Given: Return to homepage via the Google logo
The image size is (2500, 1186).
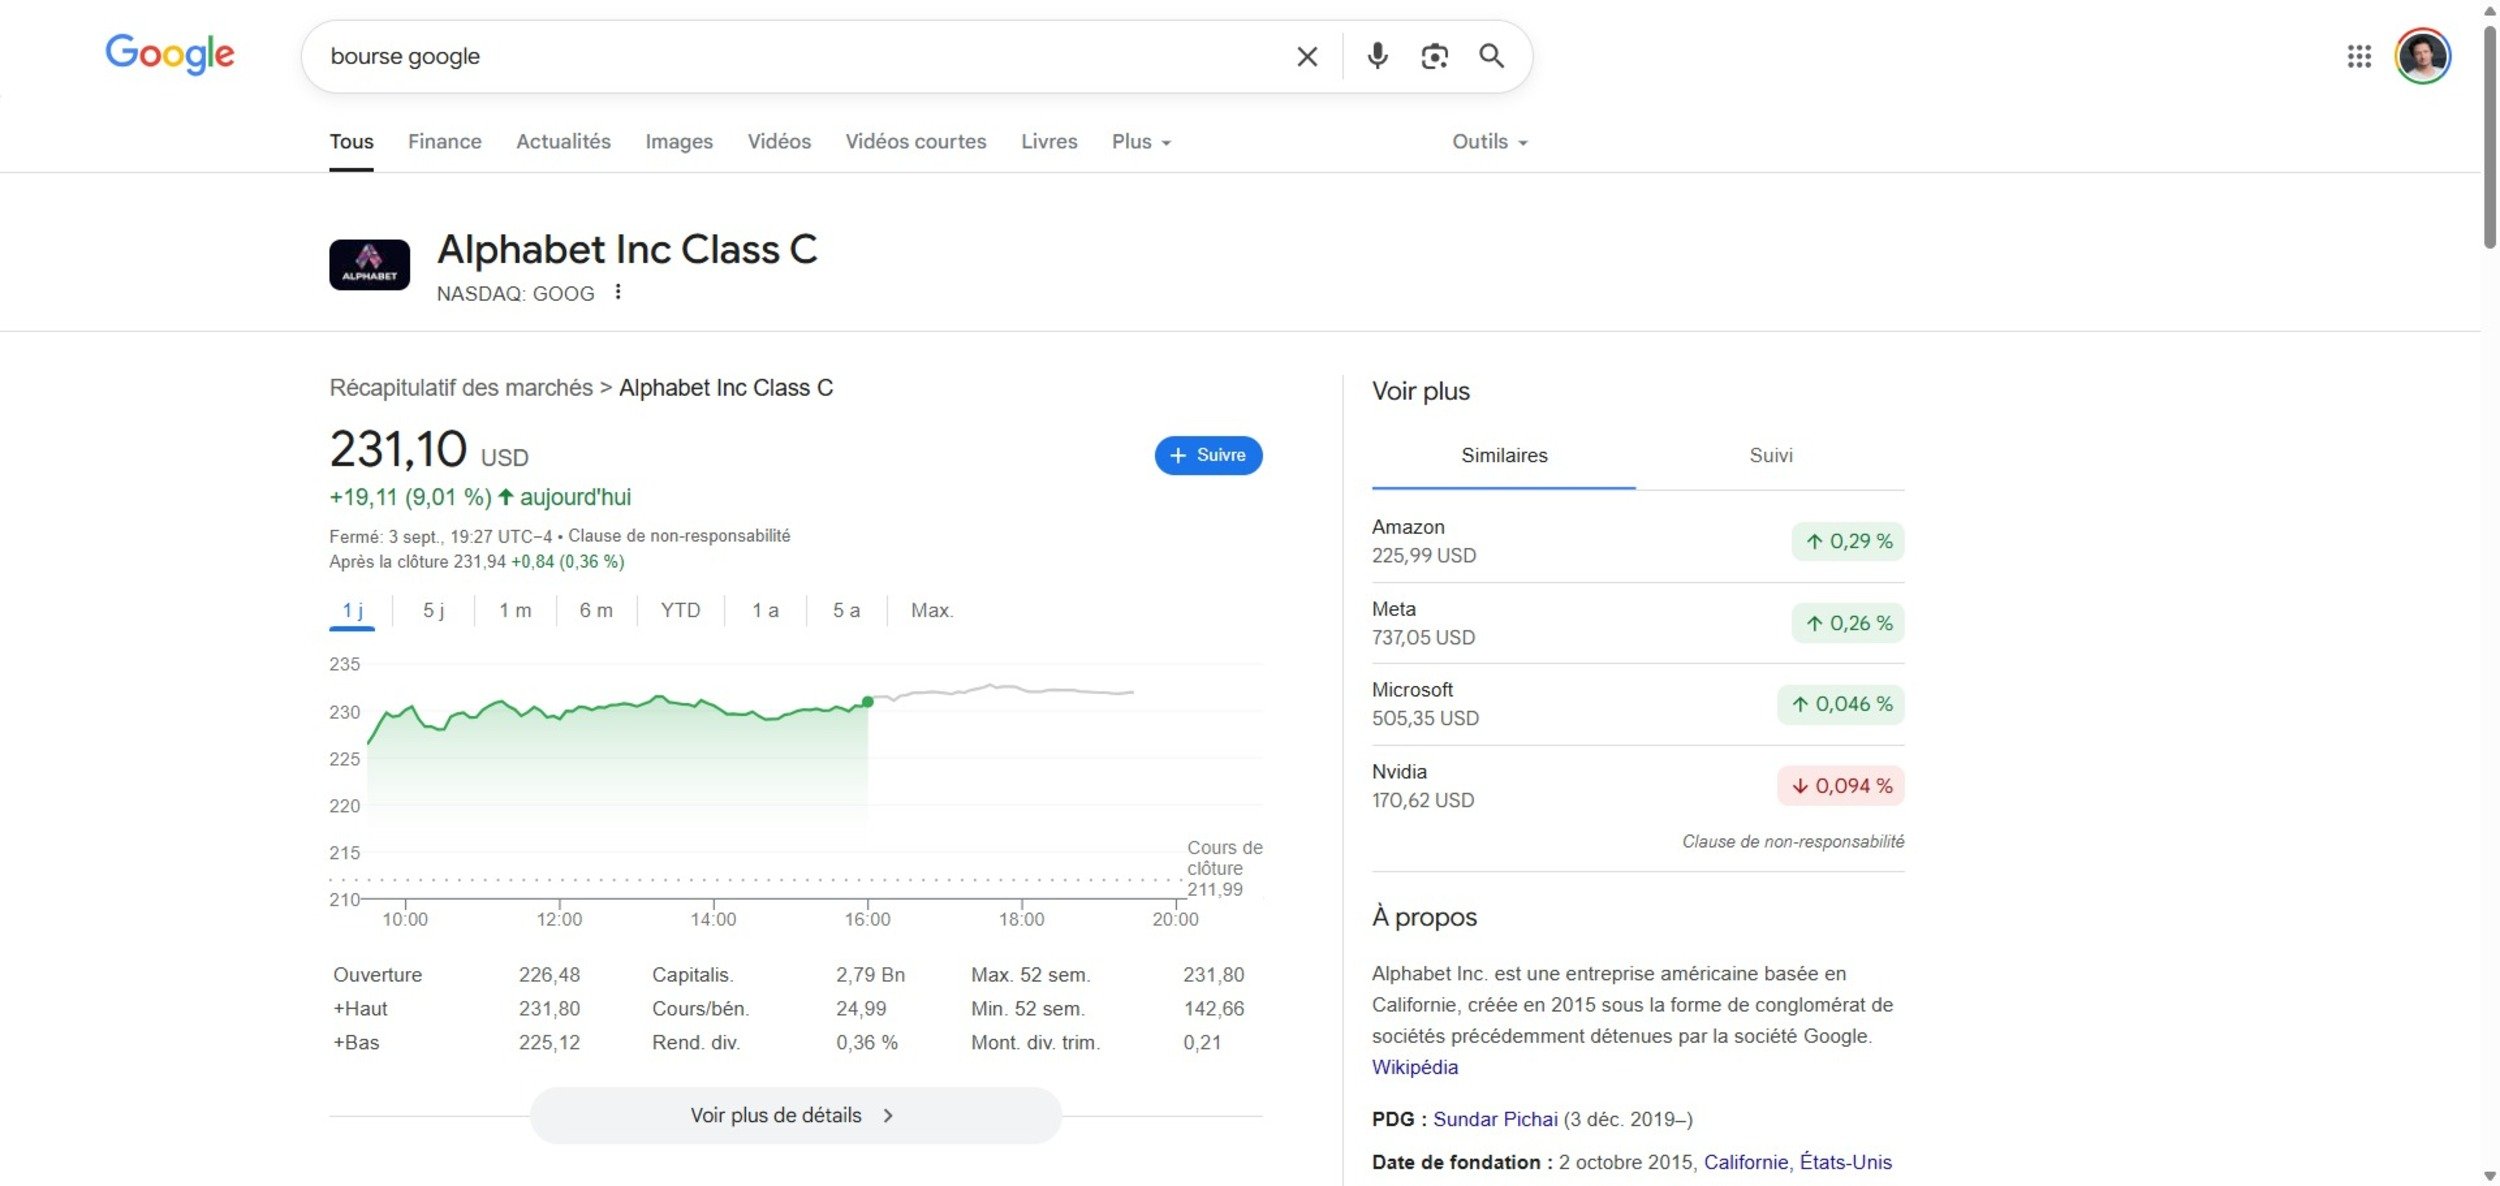Looking at the screenshot, I should pyautogui.click(x=169, y=54).
